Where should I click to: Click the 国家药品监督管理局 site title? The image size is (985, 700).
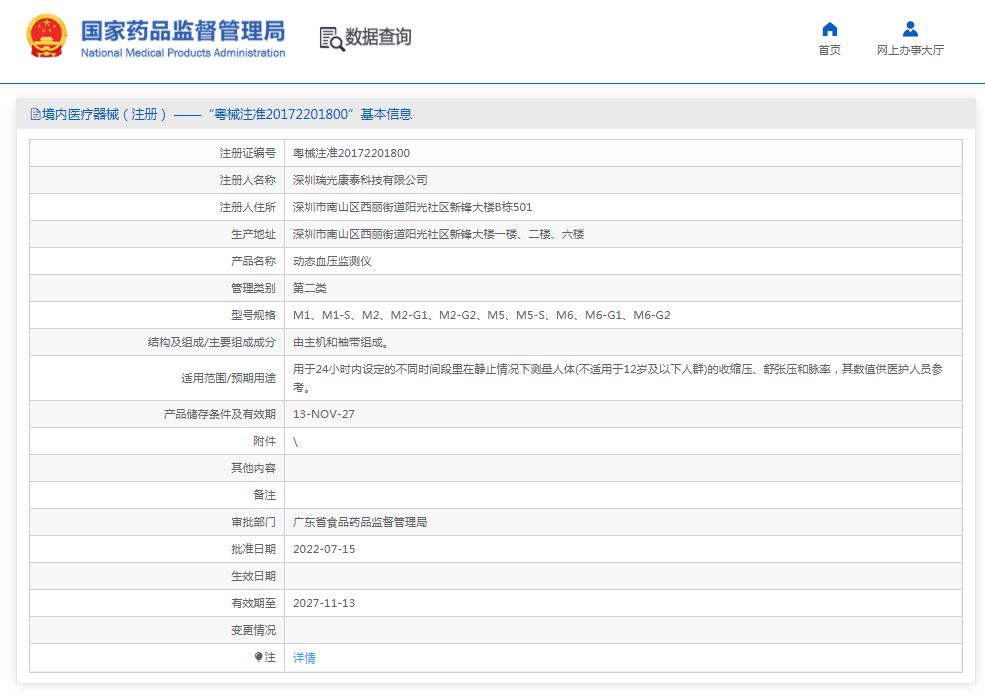point(183,29)
